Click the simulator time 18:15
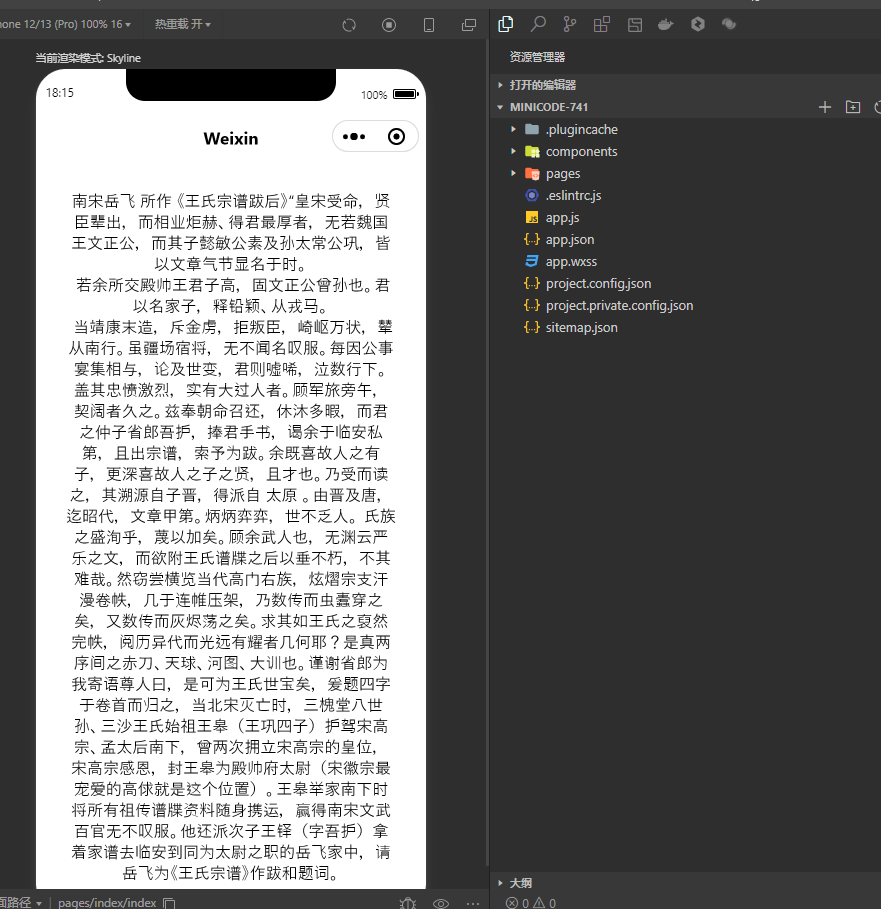 pos(60,93)
